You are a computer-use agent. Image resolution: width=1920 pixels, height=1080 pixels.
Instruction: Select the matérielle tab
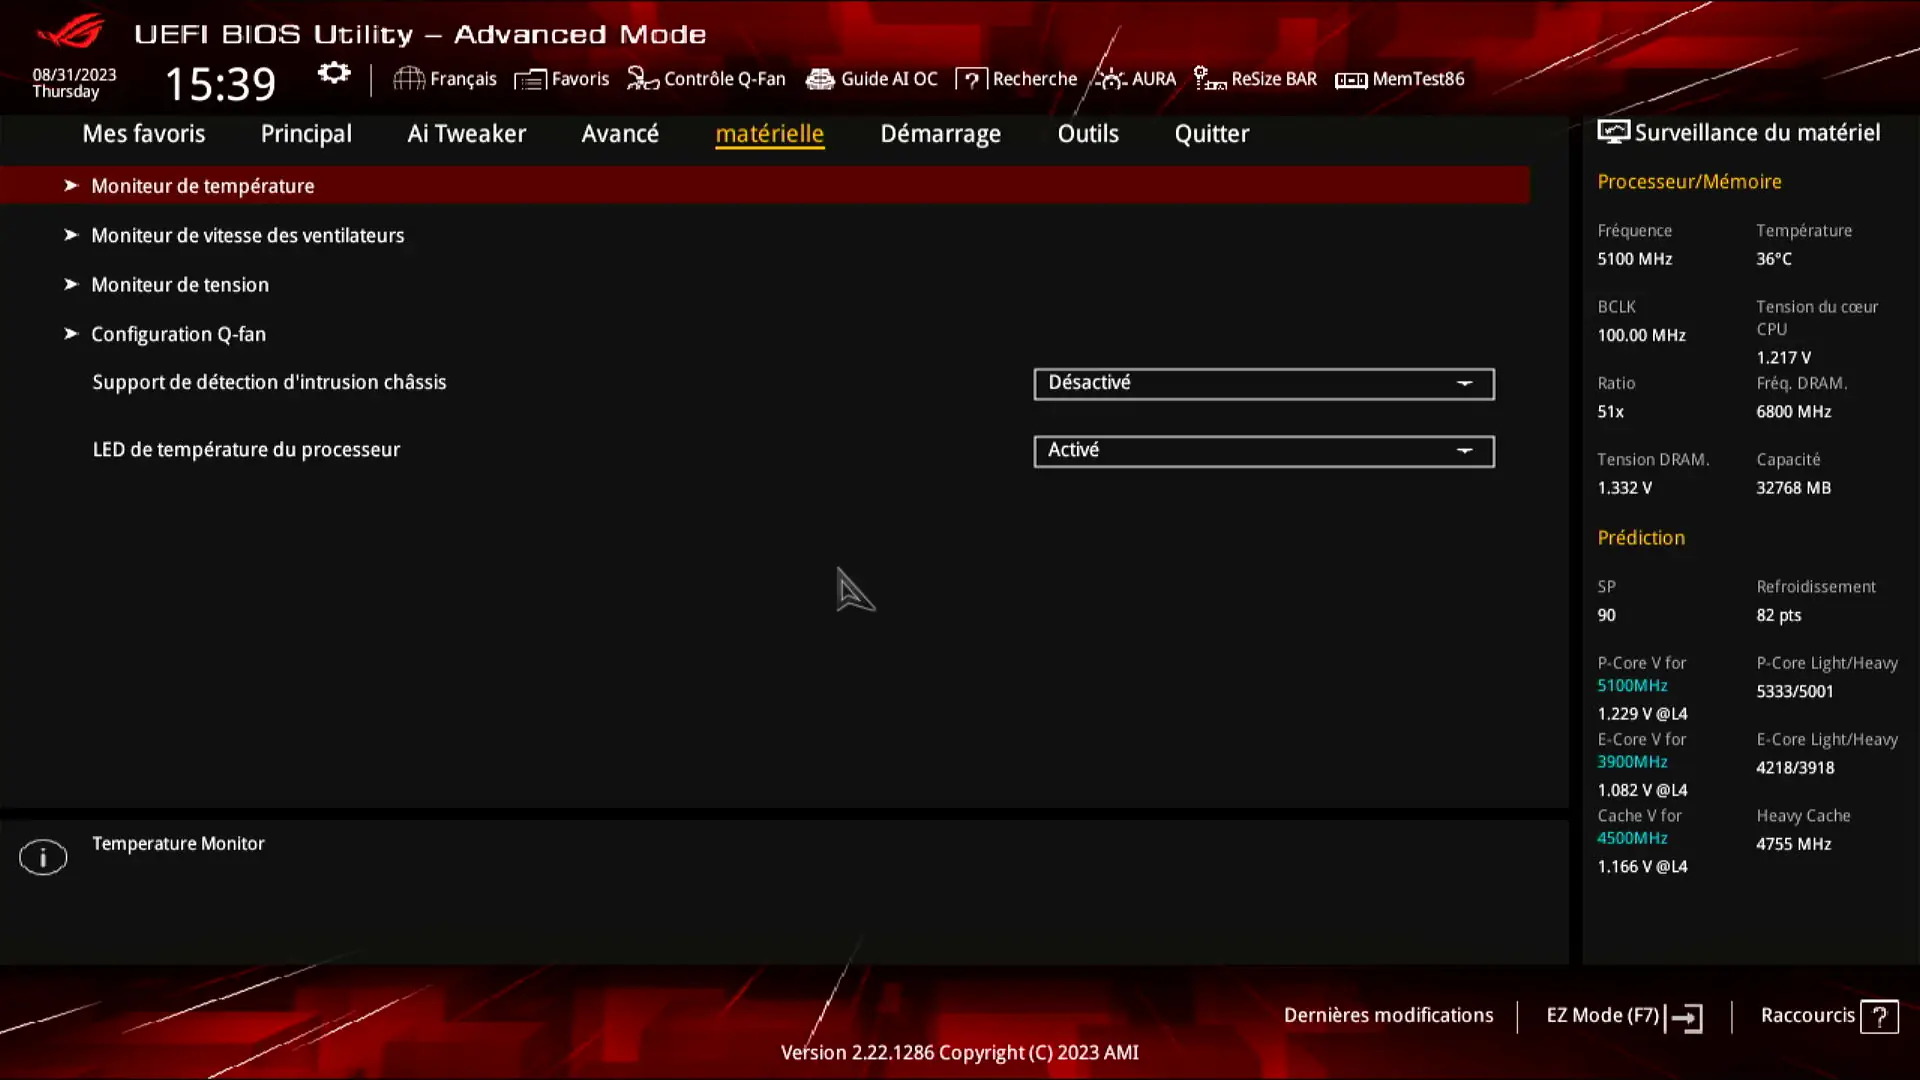pyautogui.click(x=769, y=133)
